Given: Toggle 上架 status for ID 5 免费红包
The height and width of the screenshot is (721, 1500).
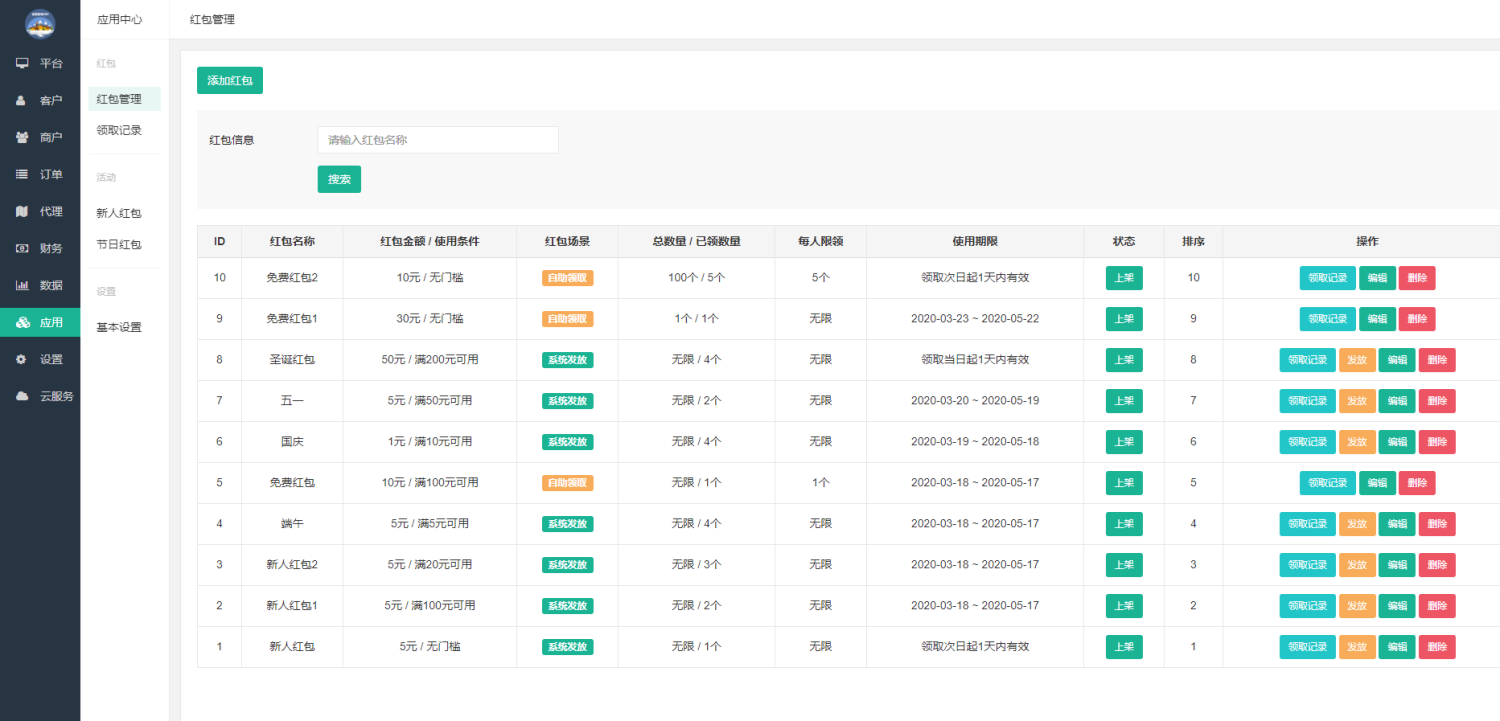Looking at the screenshot, I should coord(1124,483).
